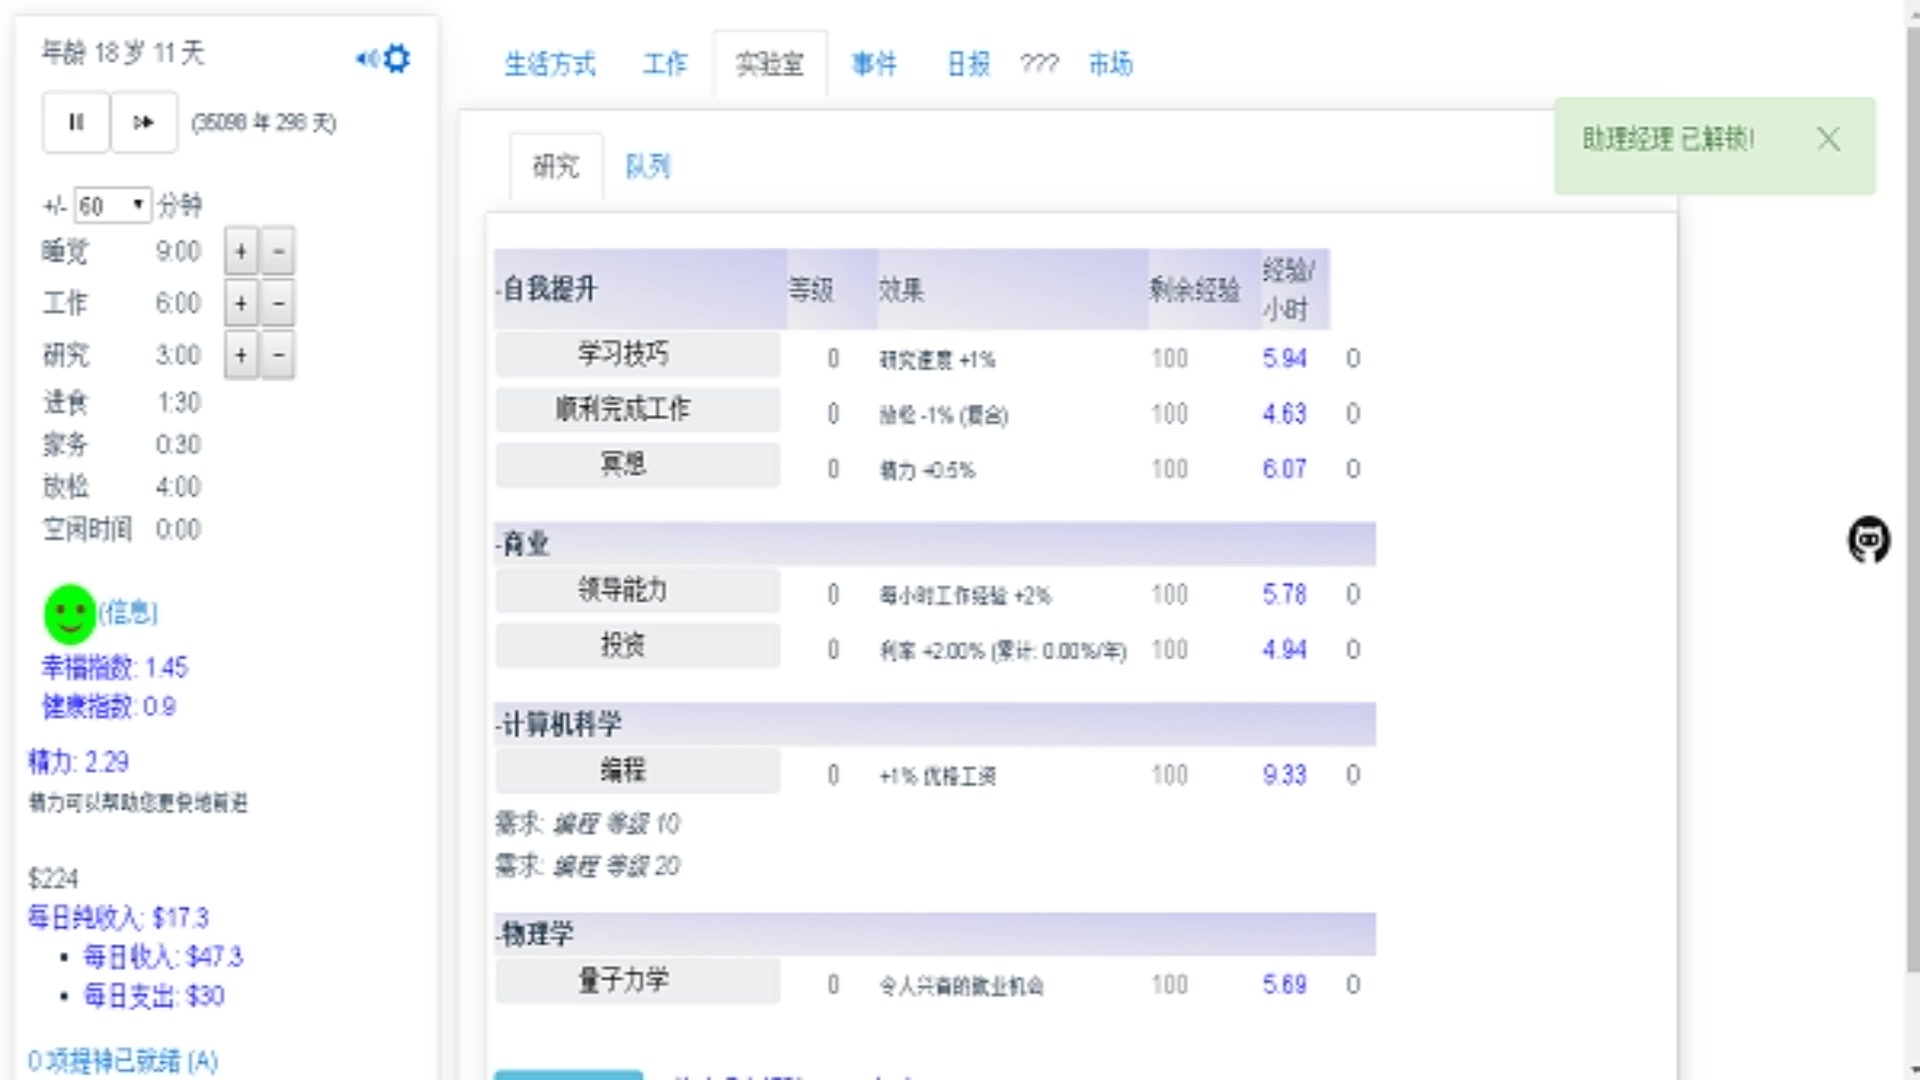Increase 睡觉 hours with the plus button

tap(240, 251)
